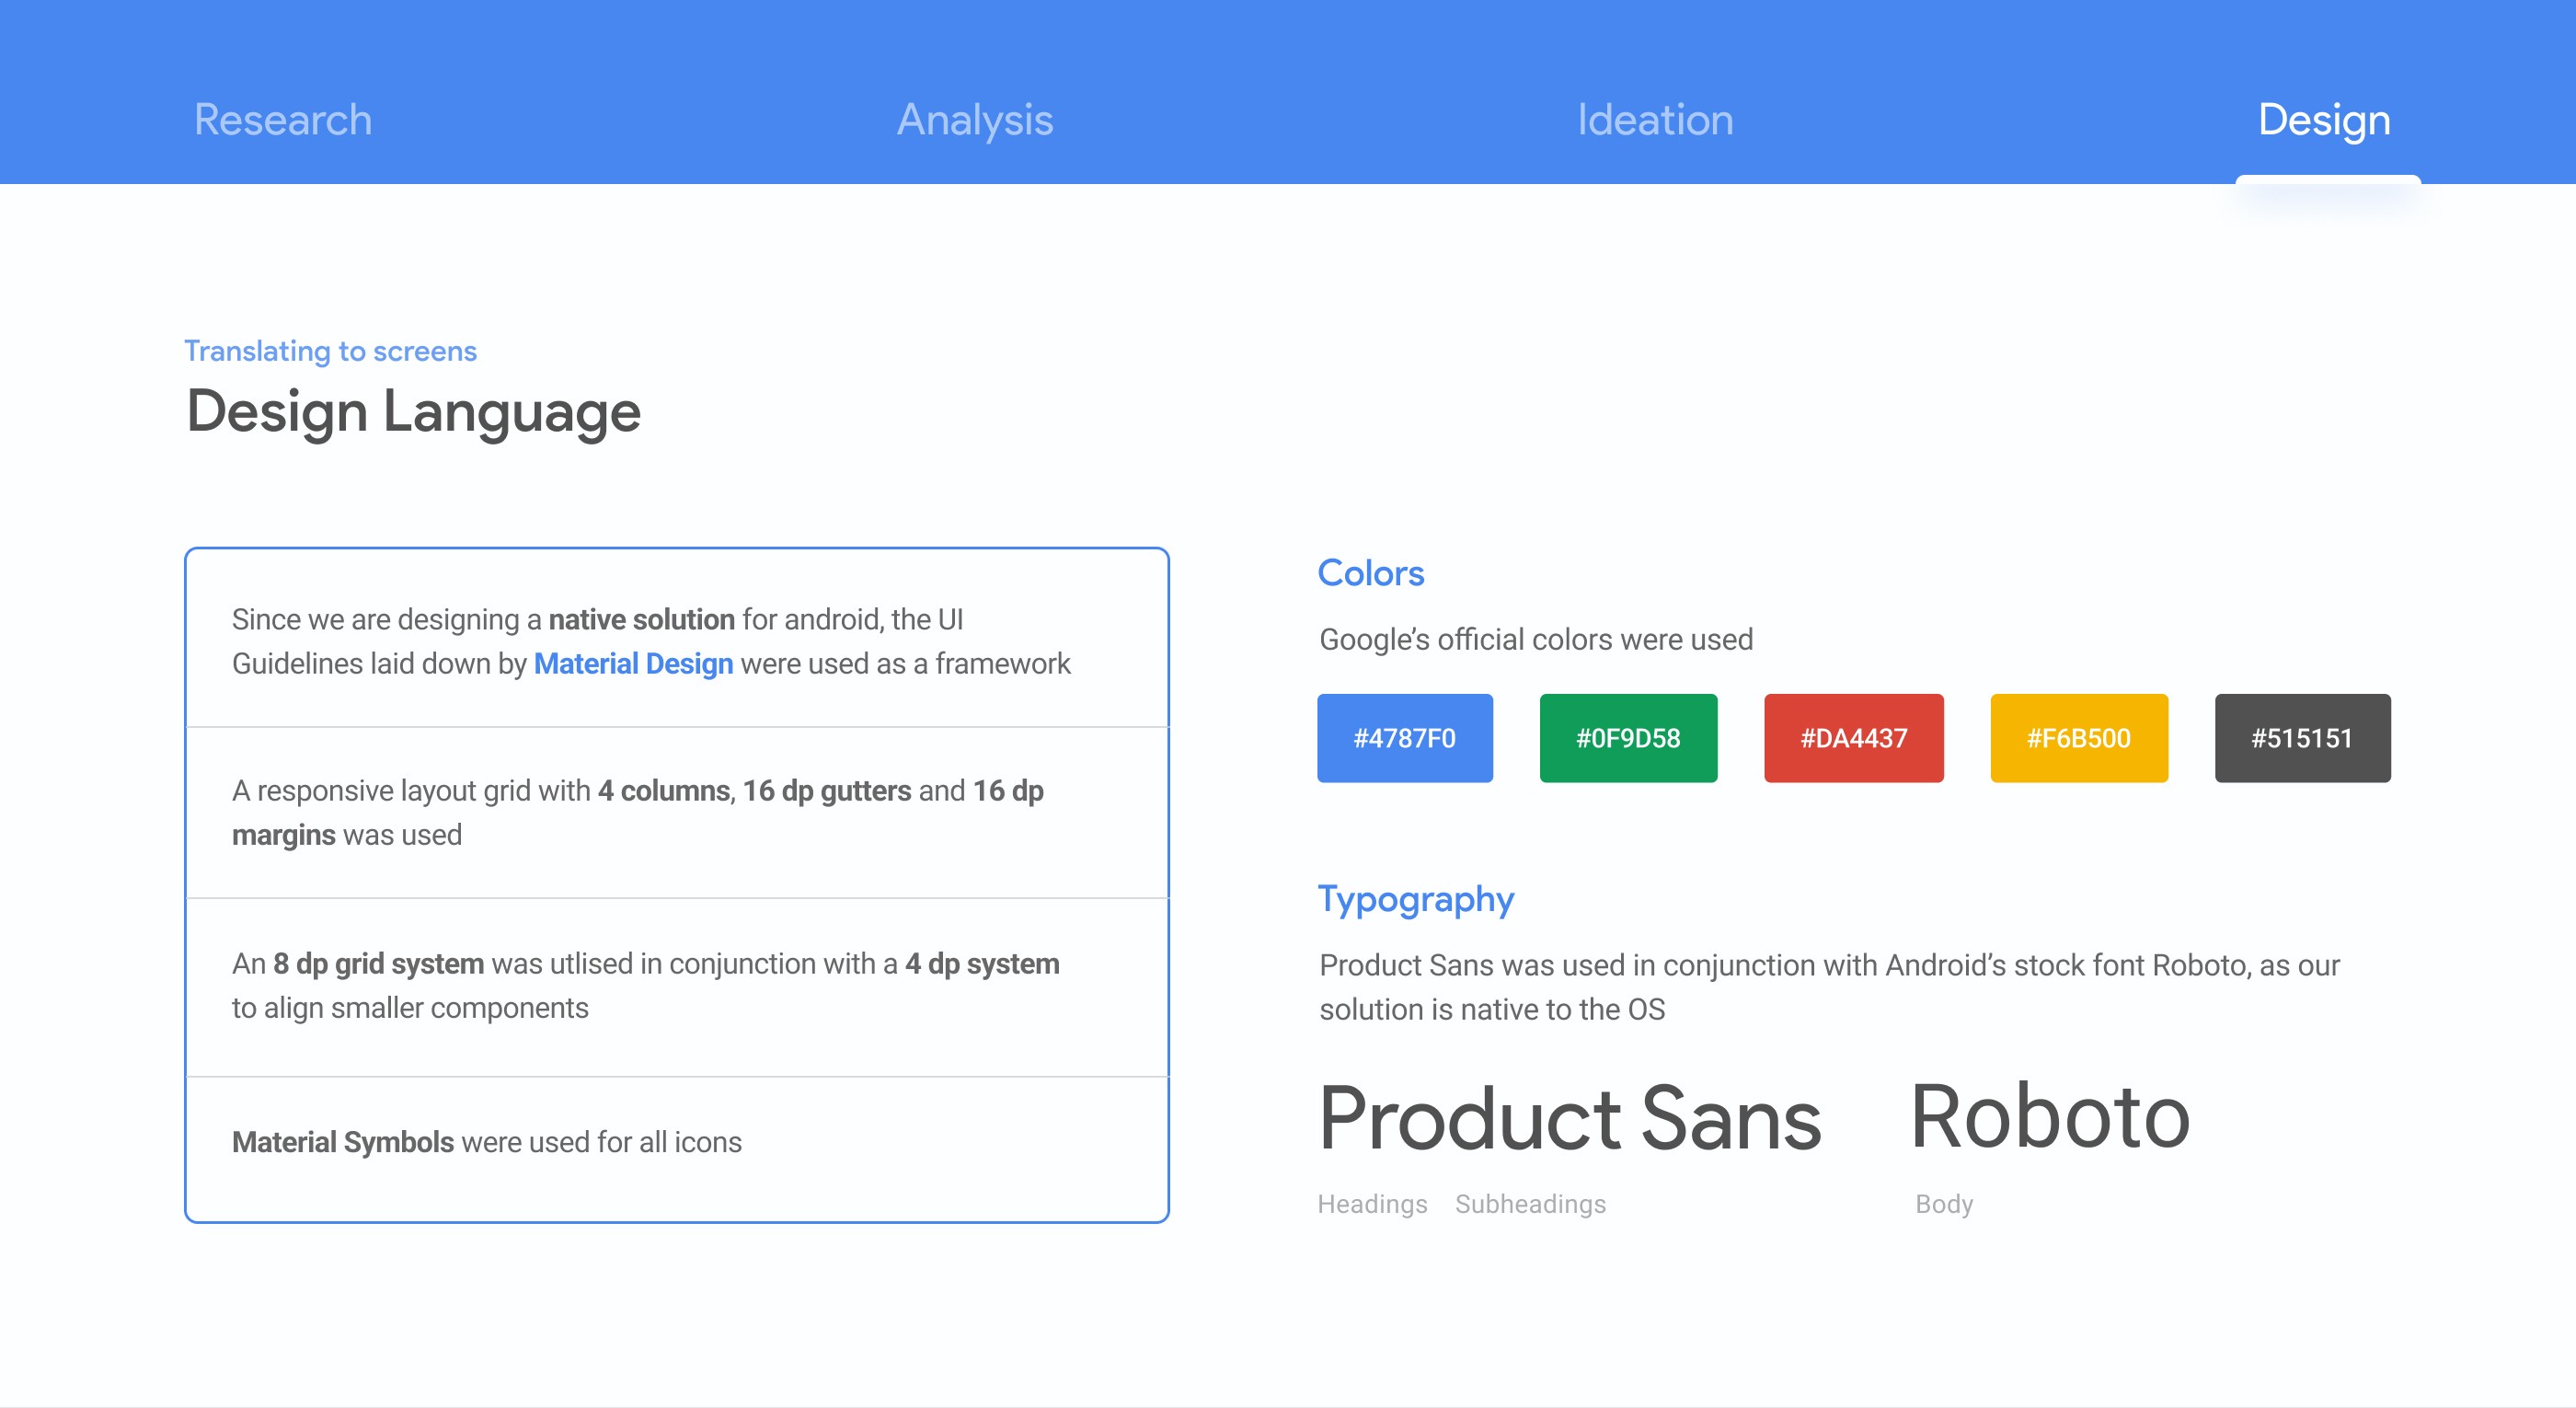
Task: Click the blue #4787F0 color swatch
Action: coord(1404,738)
